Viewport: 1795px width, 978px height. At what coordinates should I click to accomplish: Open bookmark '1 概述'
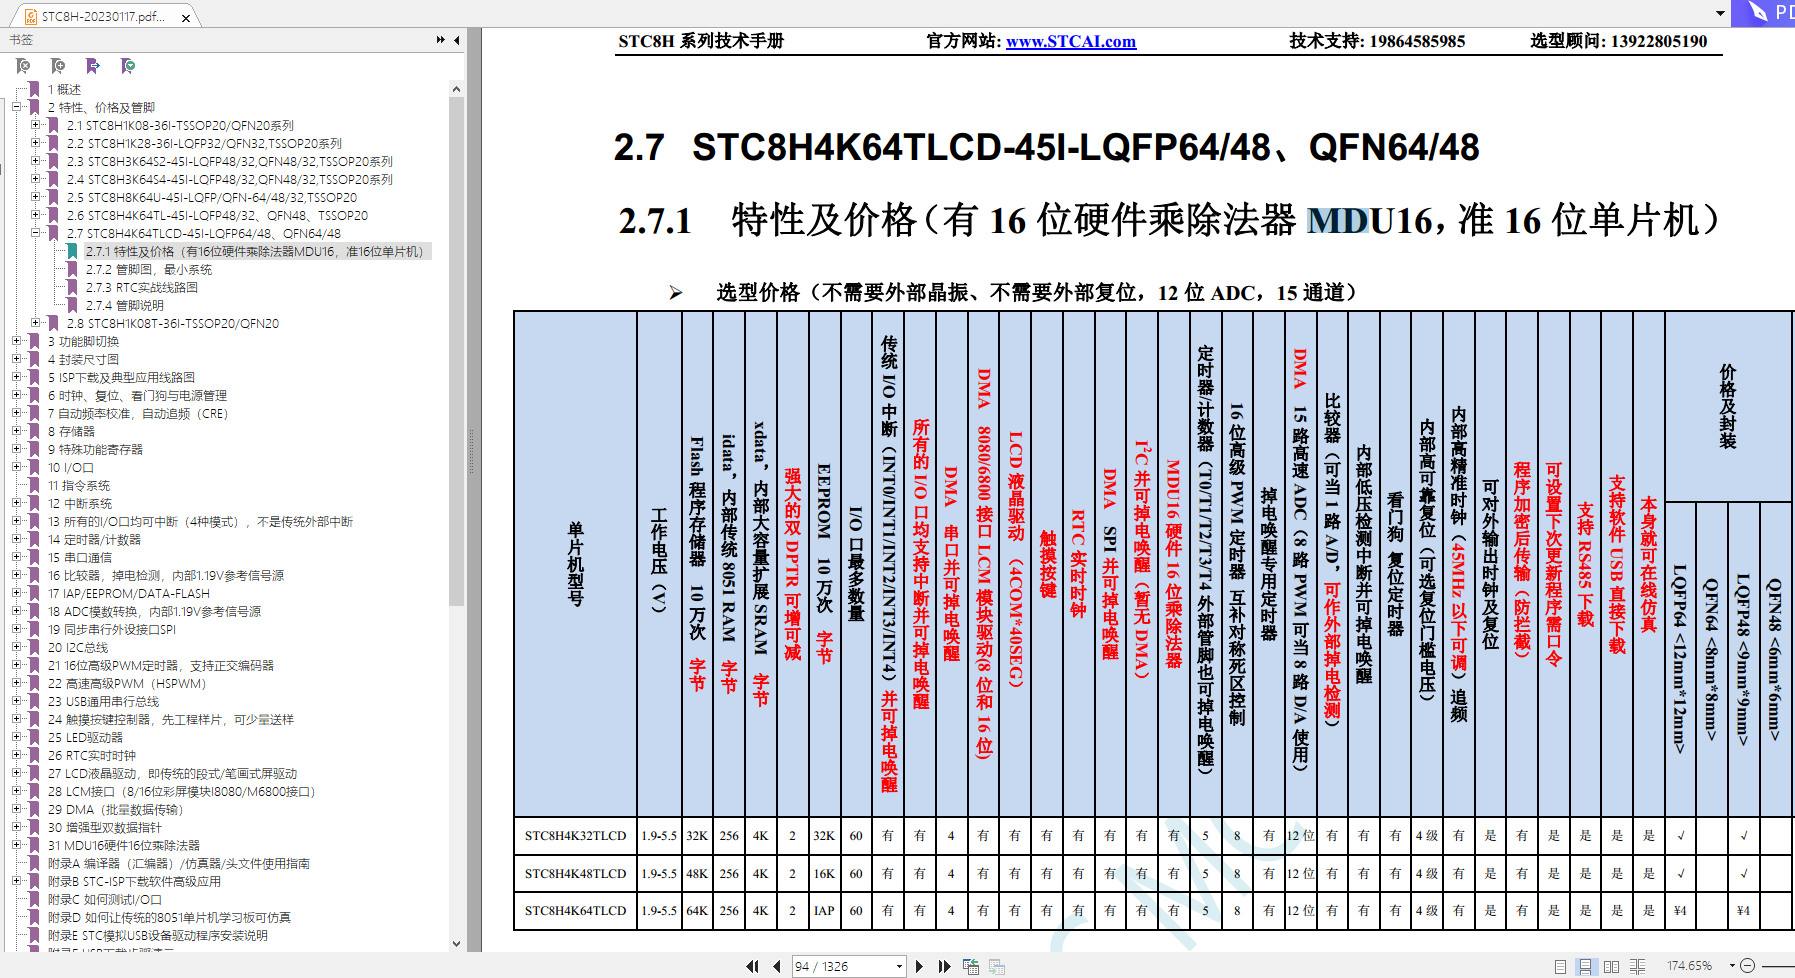tap(65, 89)
